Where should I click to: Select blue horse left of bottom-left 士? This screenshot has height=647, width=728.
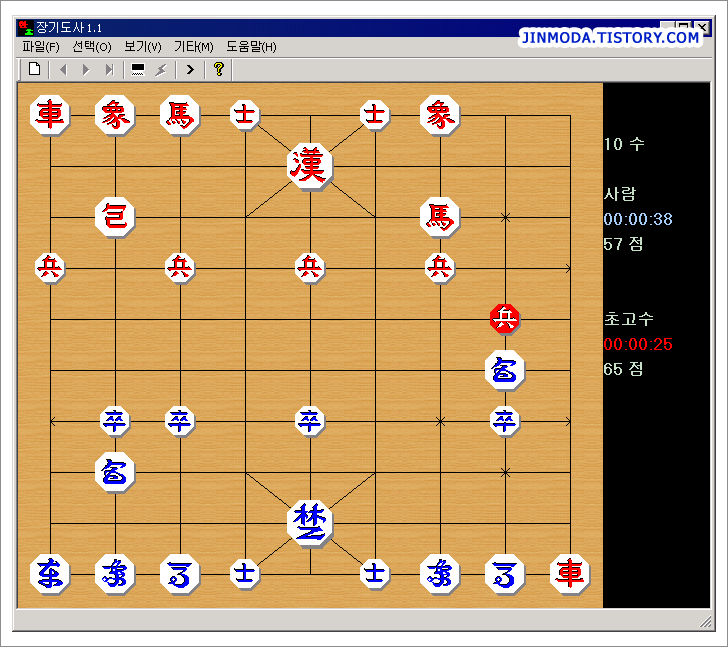pyautogui.click(x=180, y=575)
